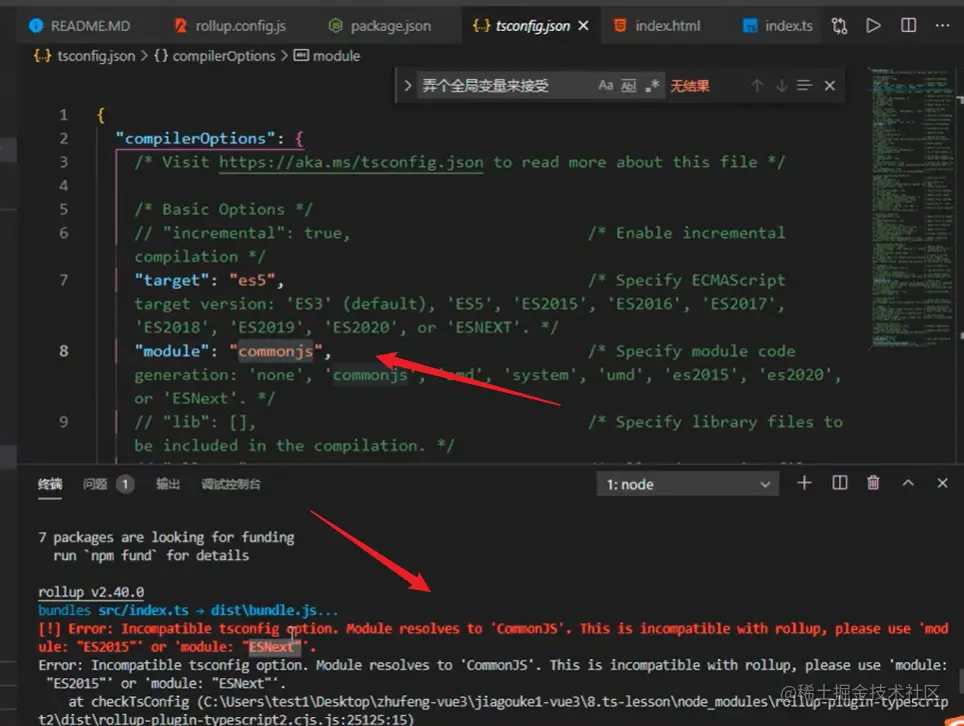964x726 pixels.
Task: Click tsconfig.json in the breadcrumb
Action: tap(96, 56)
